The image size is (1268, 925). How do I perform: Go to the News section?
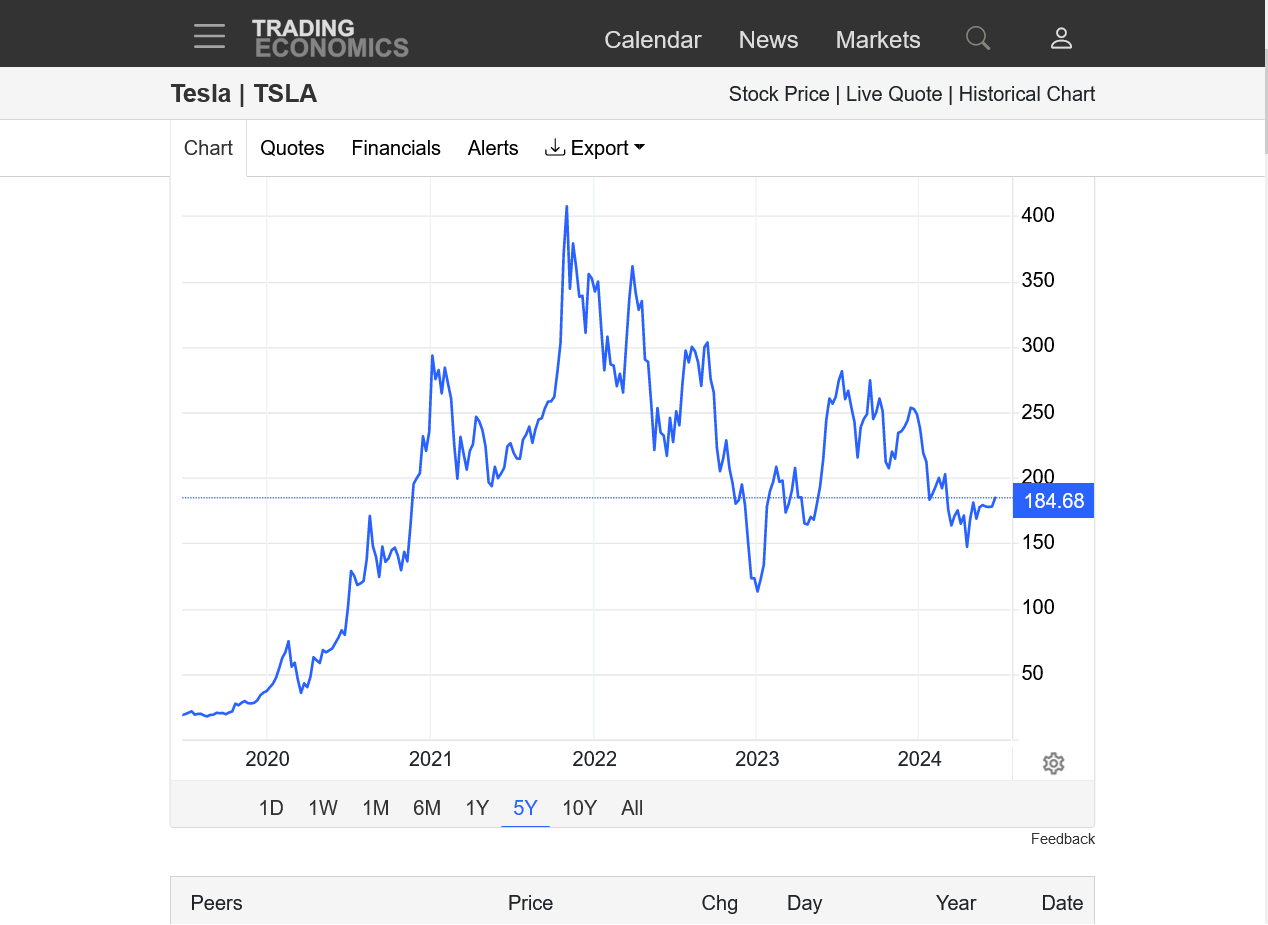tap(768, 40)
